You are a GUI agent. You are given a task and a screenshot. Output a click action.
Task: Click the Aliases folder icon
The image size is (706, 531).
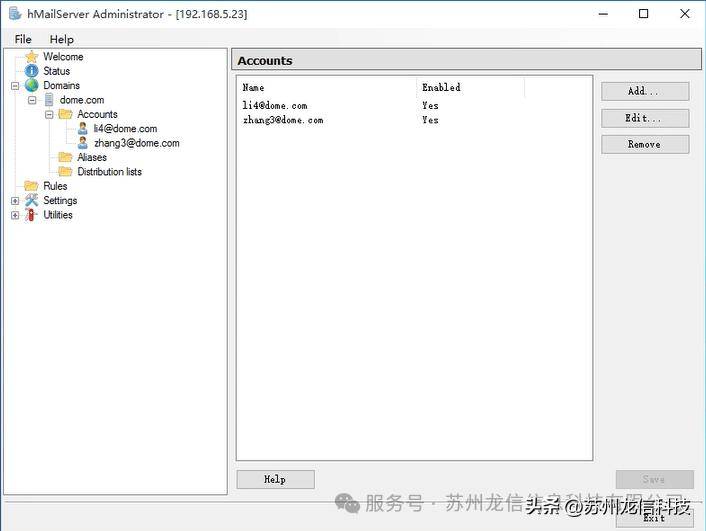66,157
